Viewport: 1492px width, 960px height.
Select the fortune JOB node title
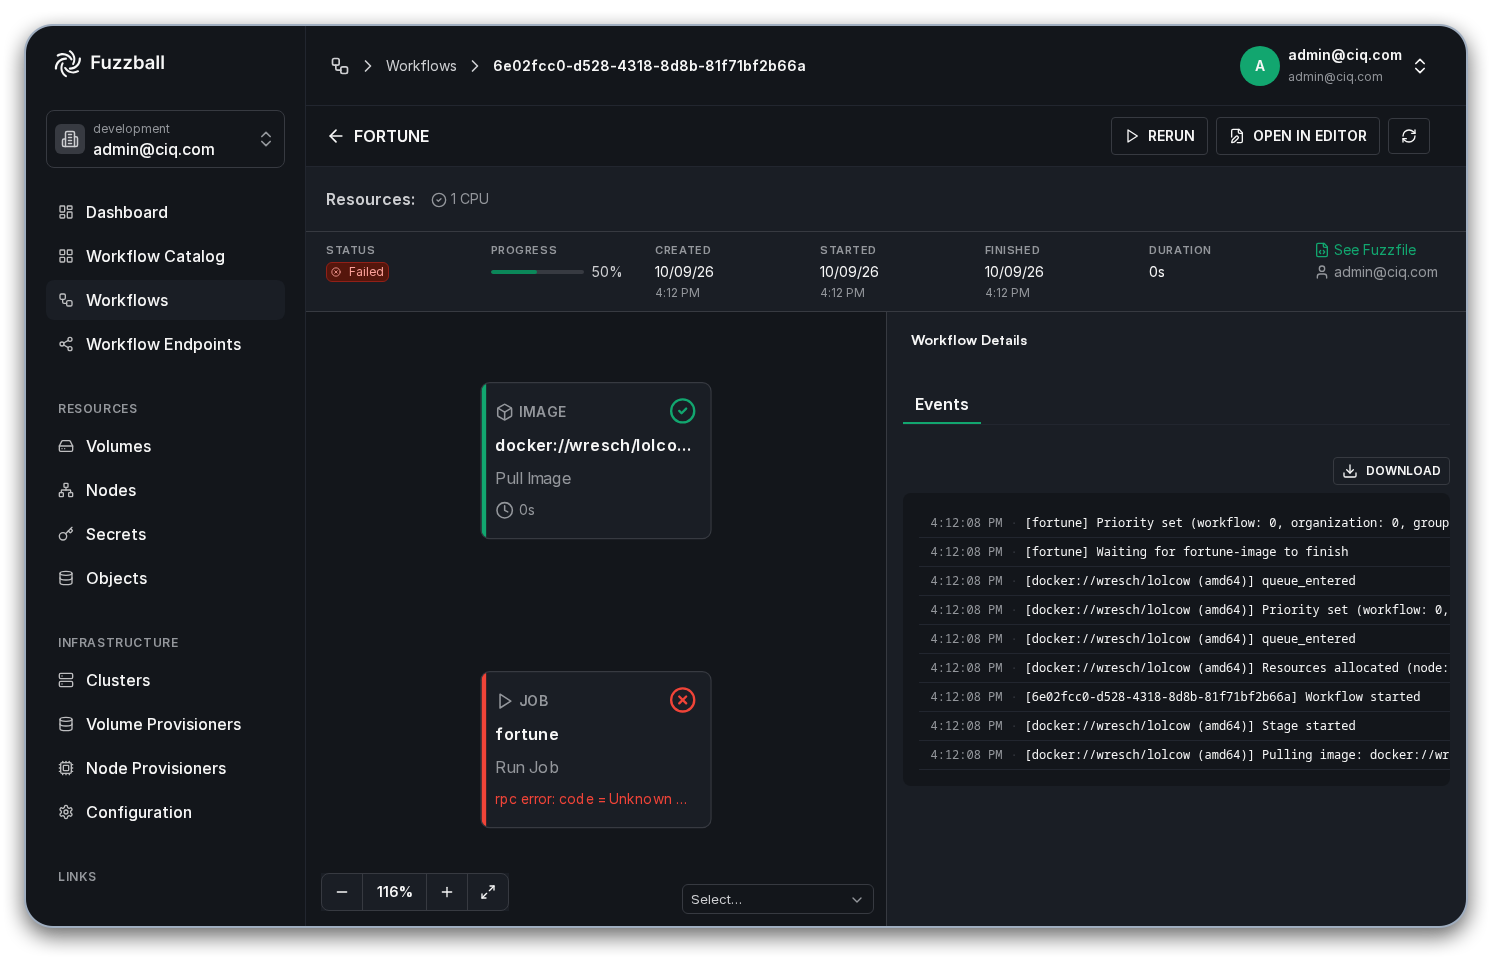[x=527, y=734]
